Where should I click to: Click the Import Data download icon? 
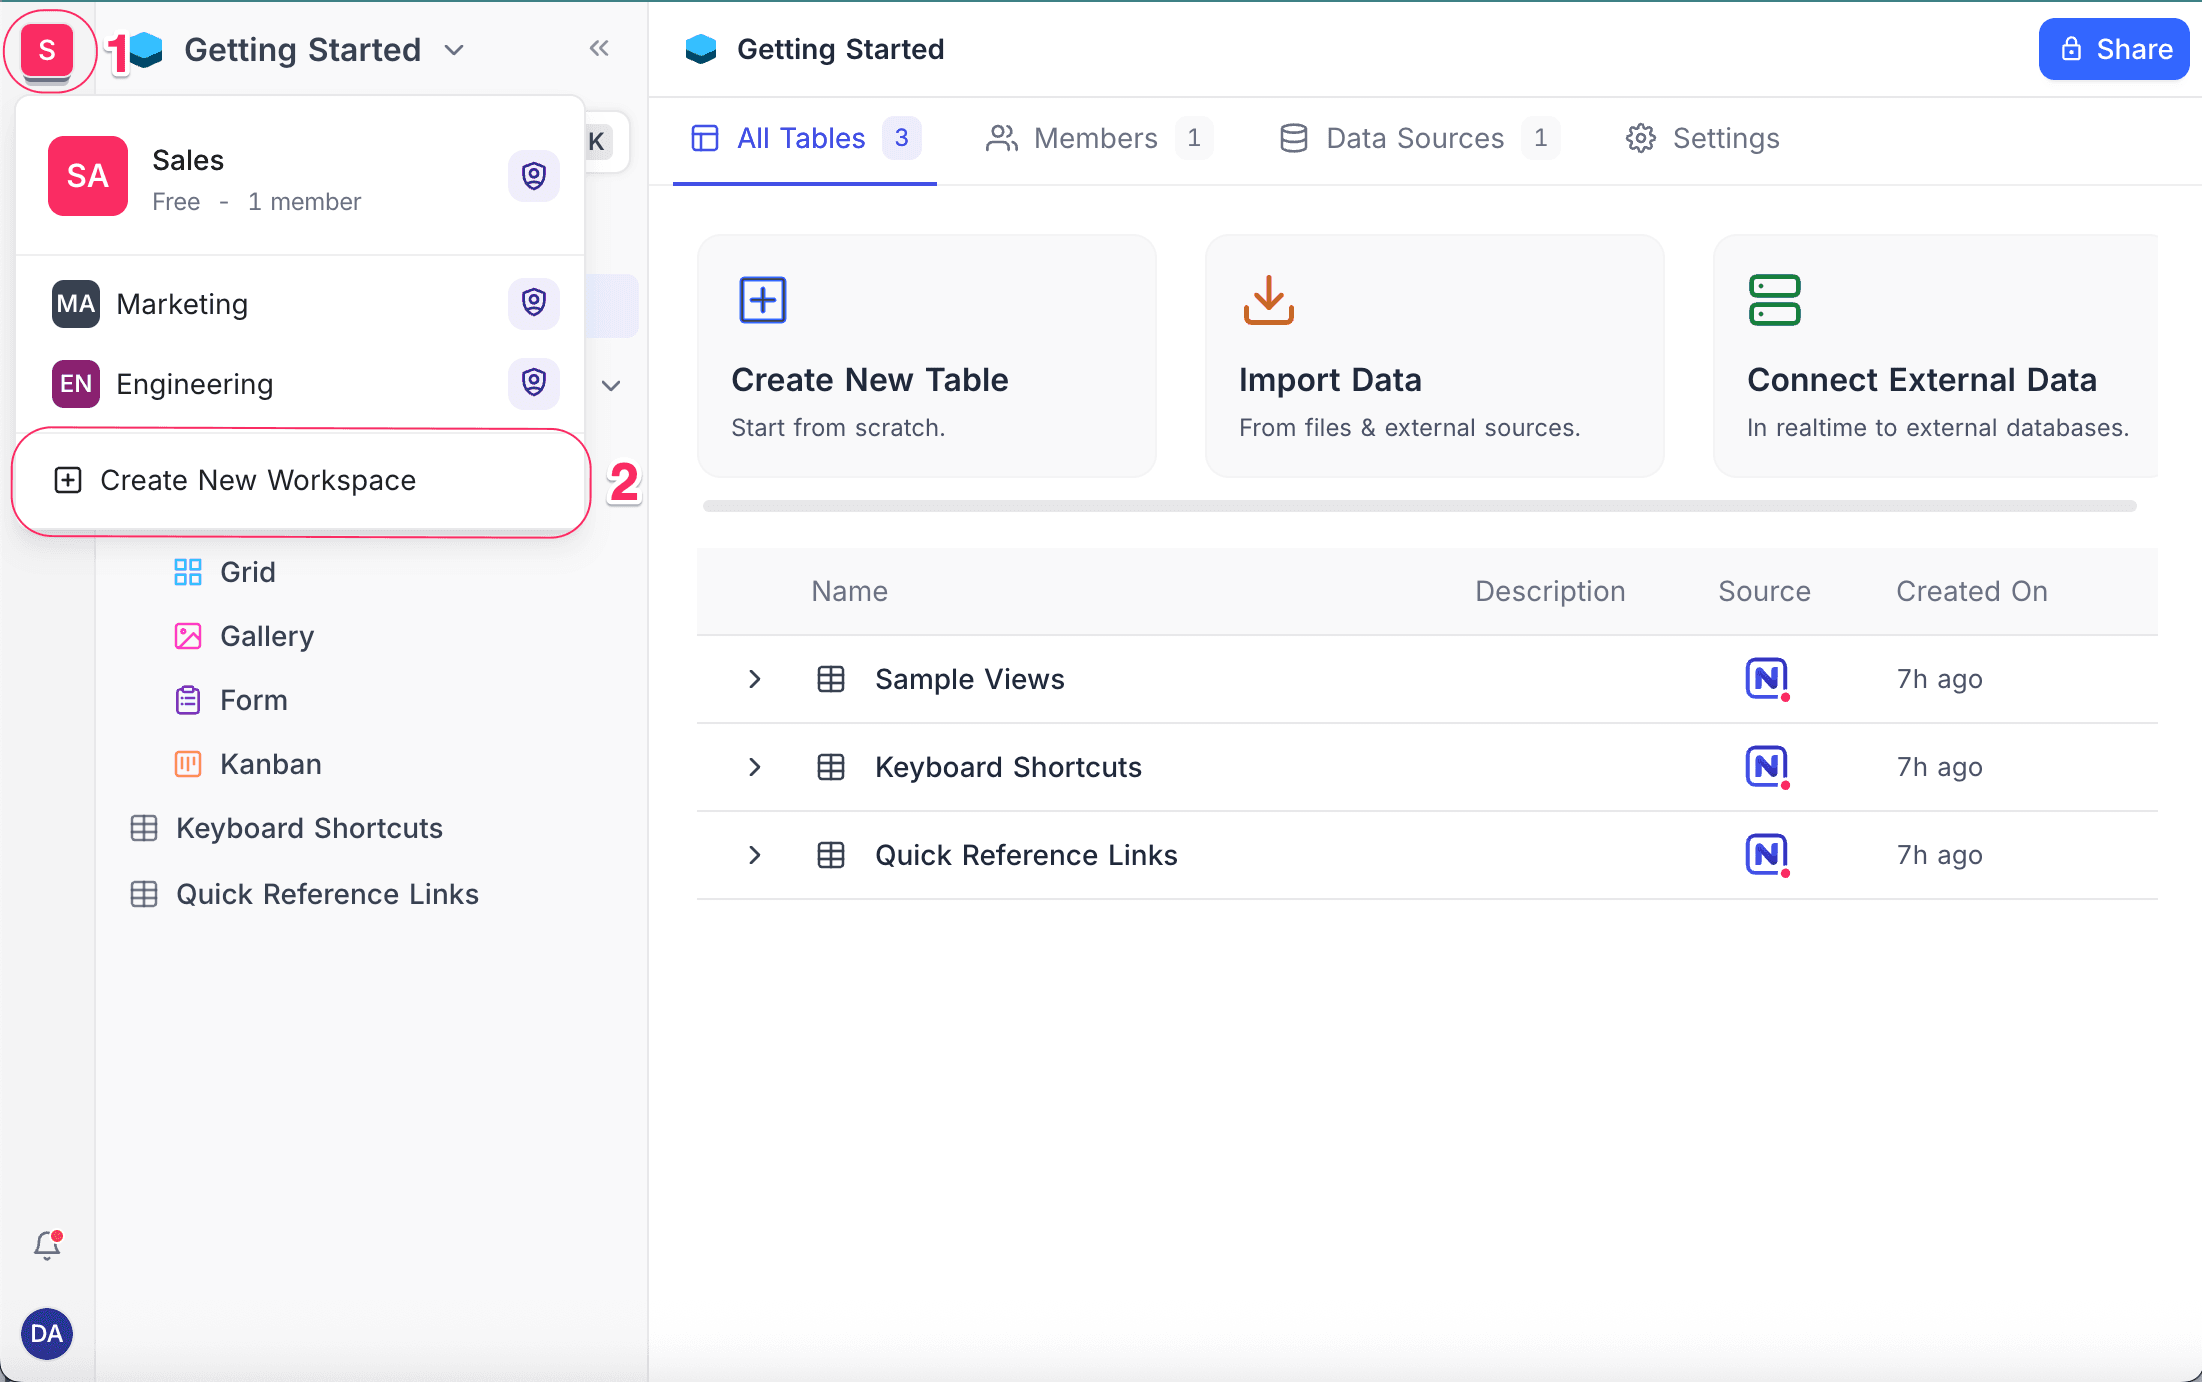tap(1268, 300)
